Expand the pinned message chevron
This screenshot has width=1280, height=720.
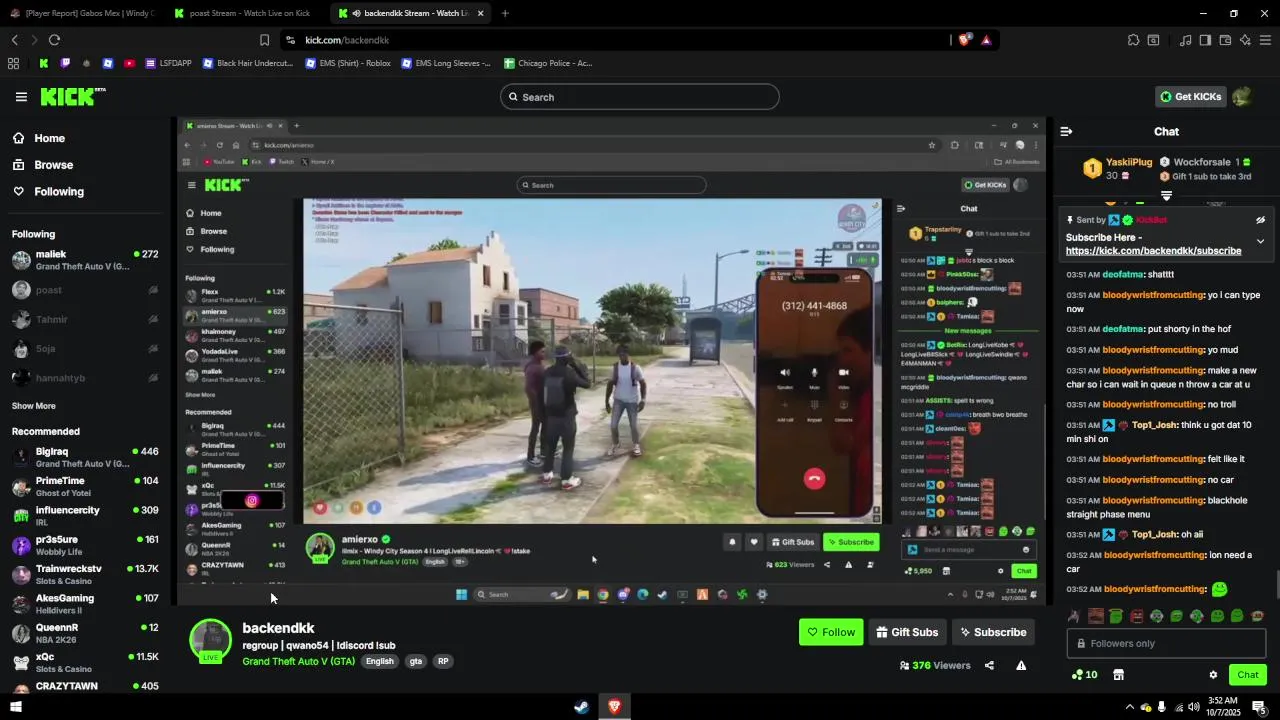(1260, 241)
